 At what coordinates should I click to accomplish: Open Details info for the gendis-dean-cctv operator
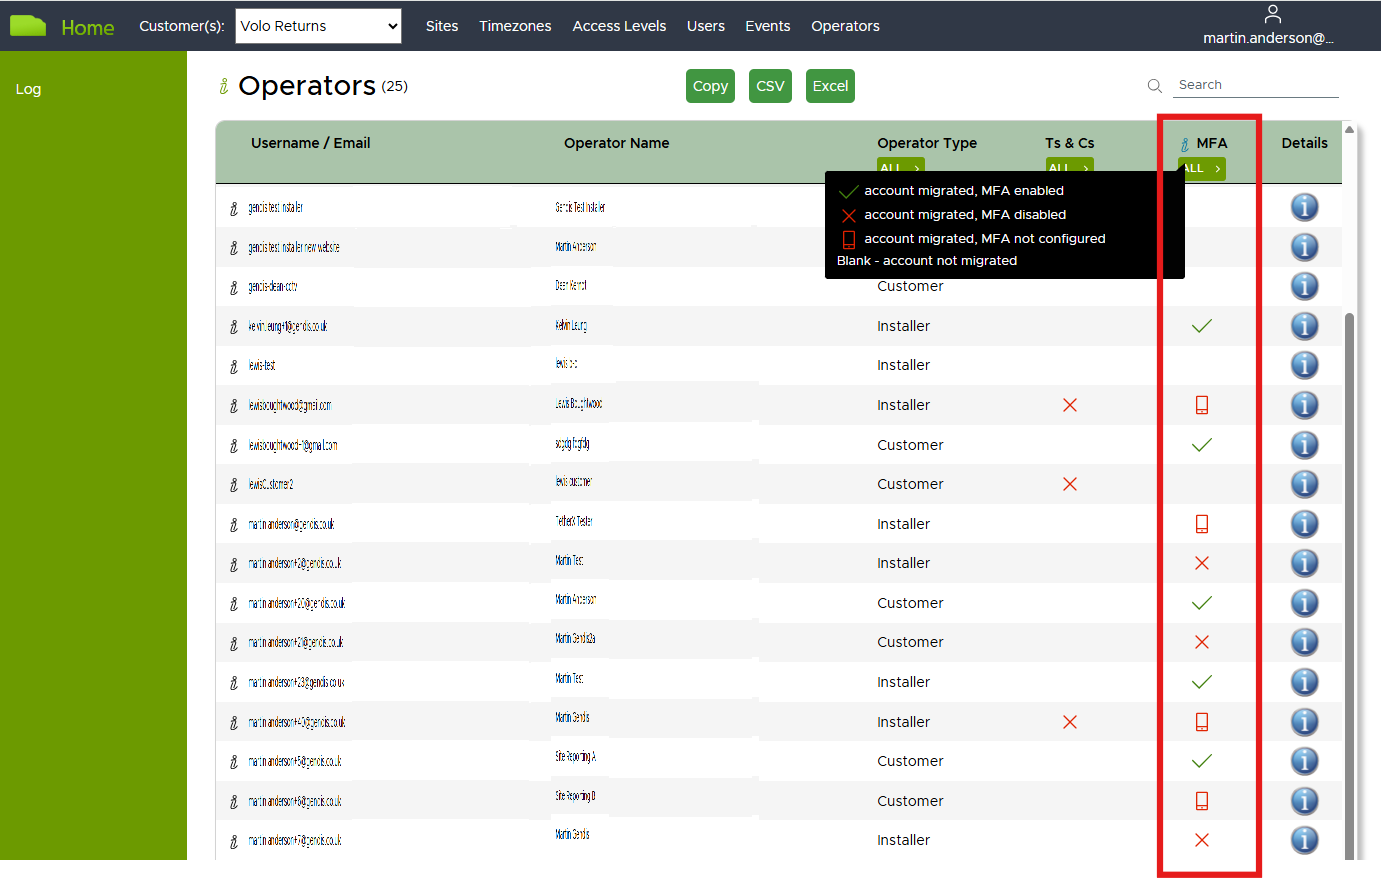[1304, 286]
